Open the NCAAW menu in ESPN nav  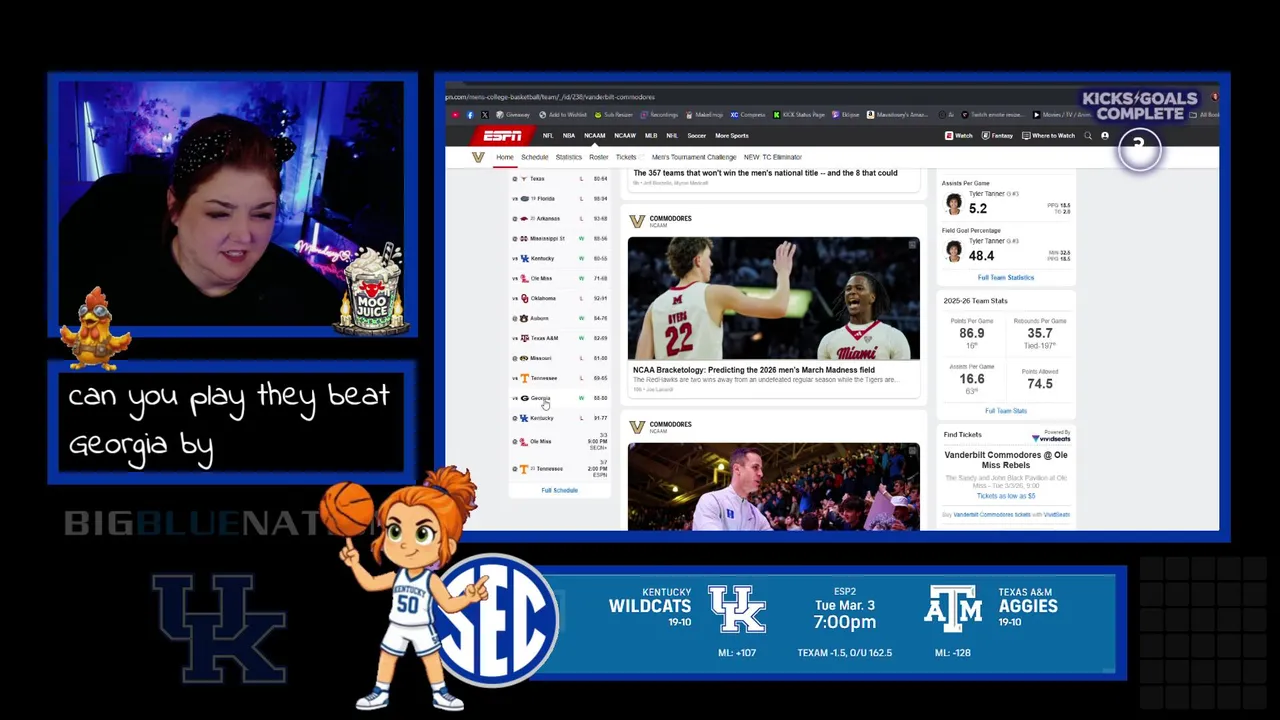625,135
